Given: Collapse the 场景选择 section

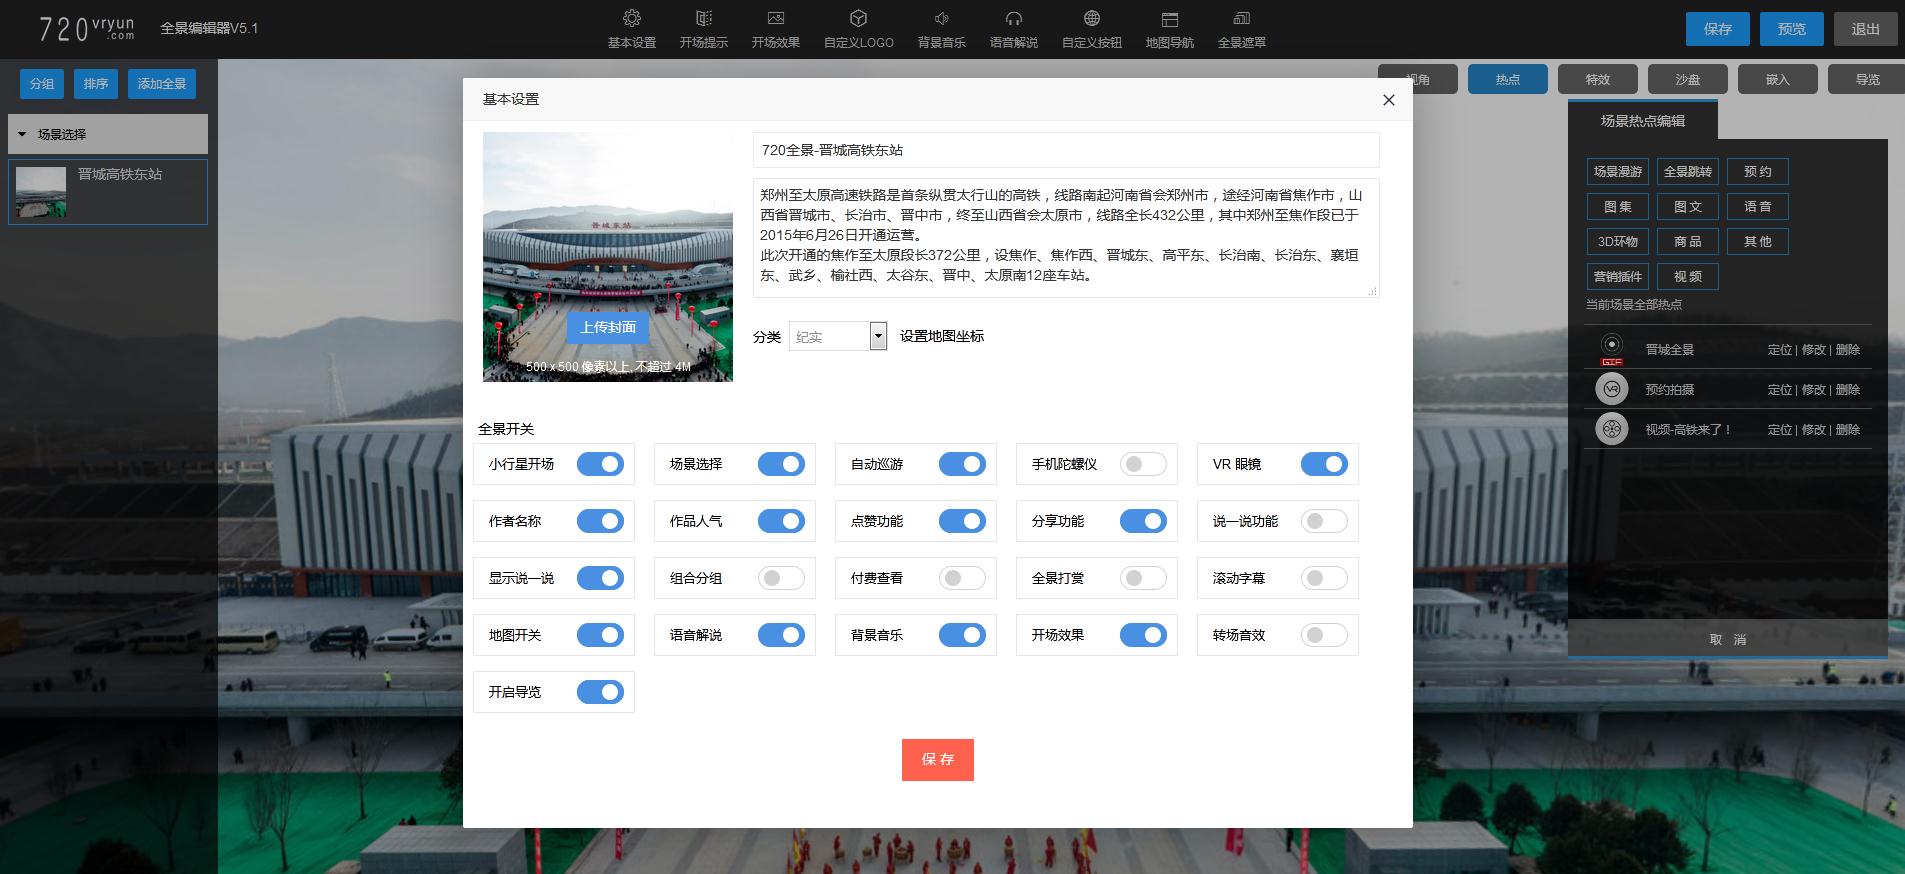Looking at the screenshot, I should (x=23, y=134).
